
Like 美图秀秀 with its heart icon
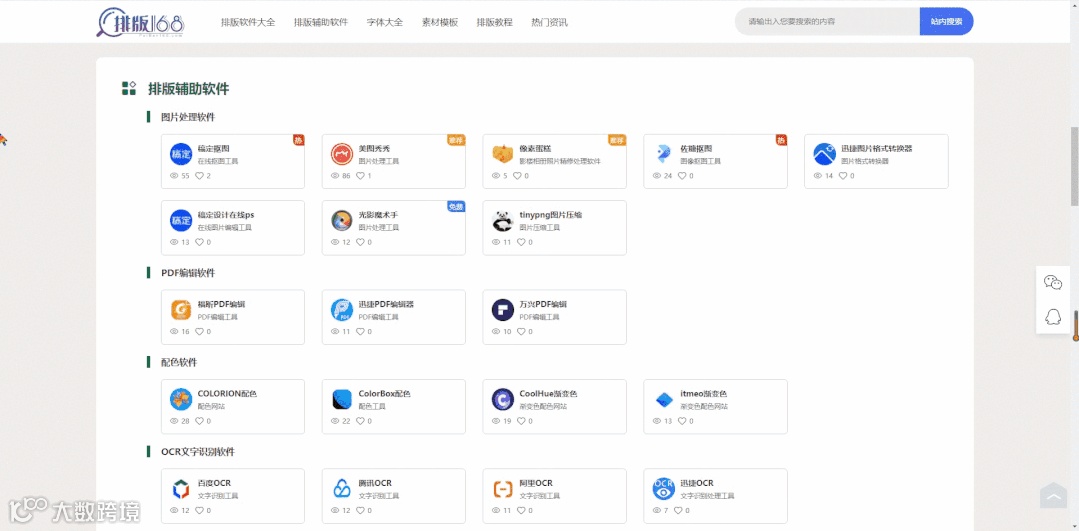coord(361,176)
